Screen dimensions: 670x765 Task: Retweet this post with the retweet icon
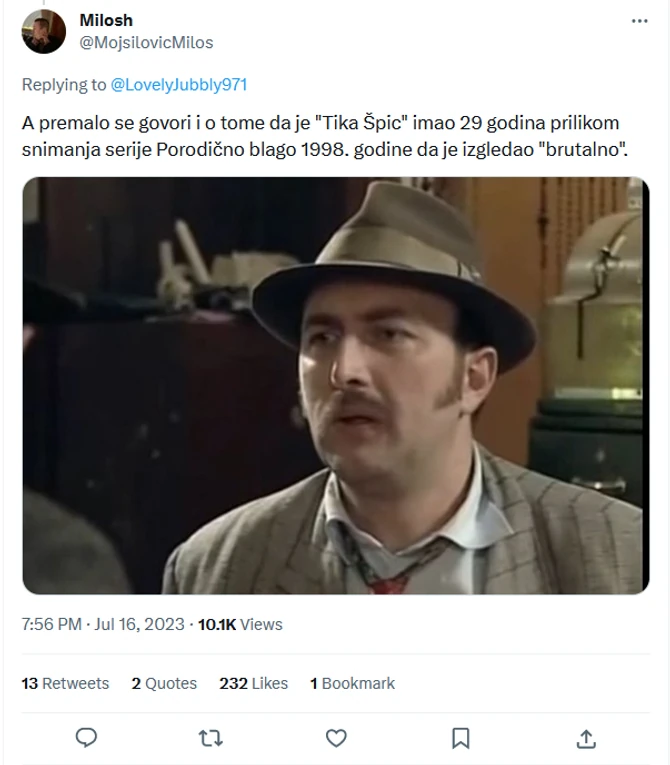211,738
